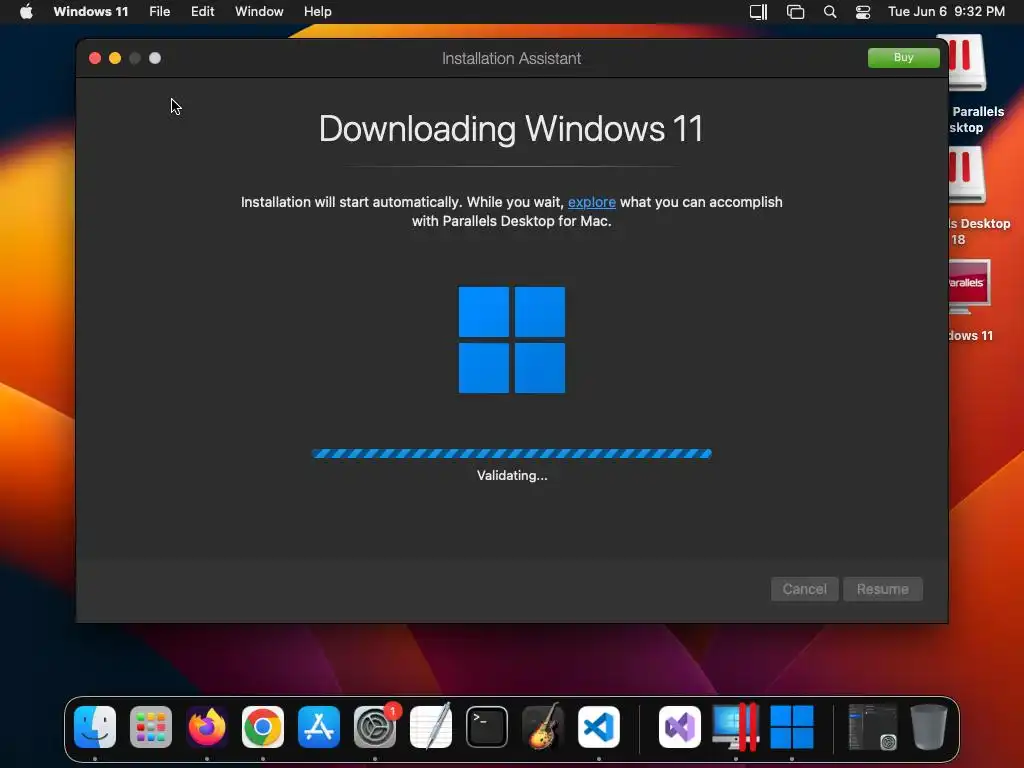This screenshot has height=768, width=1024.
Task: Click the Validating... status text
Action: [512, 475]
